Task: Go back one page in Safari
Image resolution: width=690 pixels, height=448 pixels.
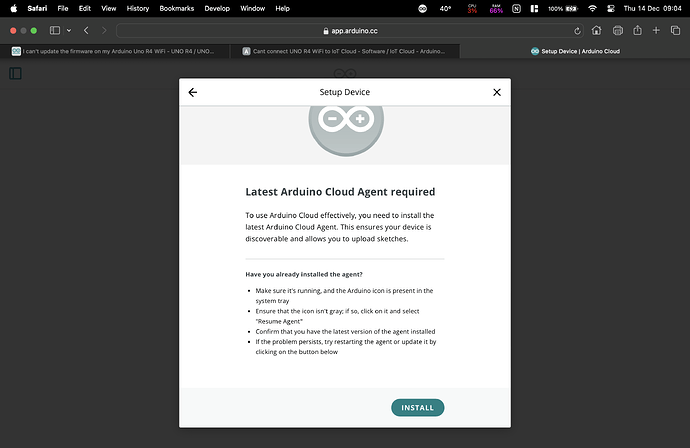Action: (86, 30)
